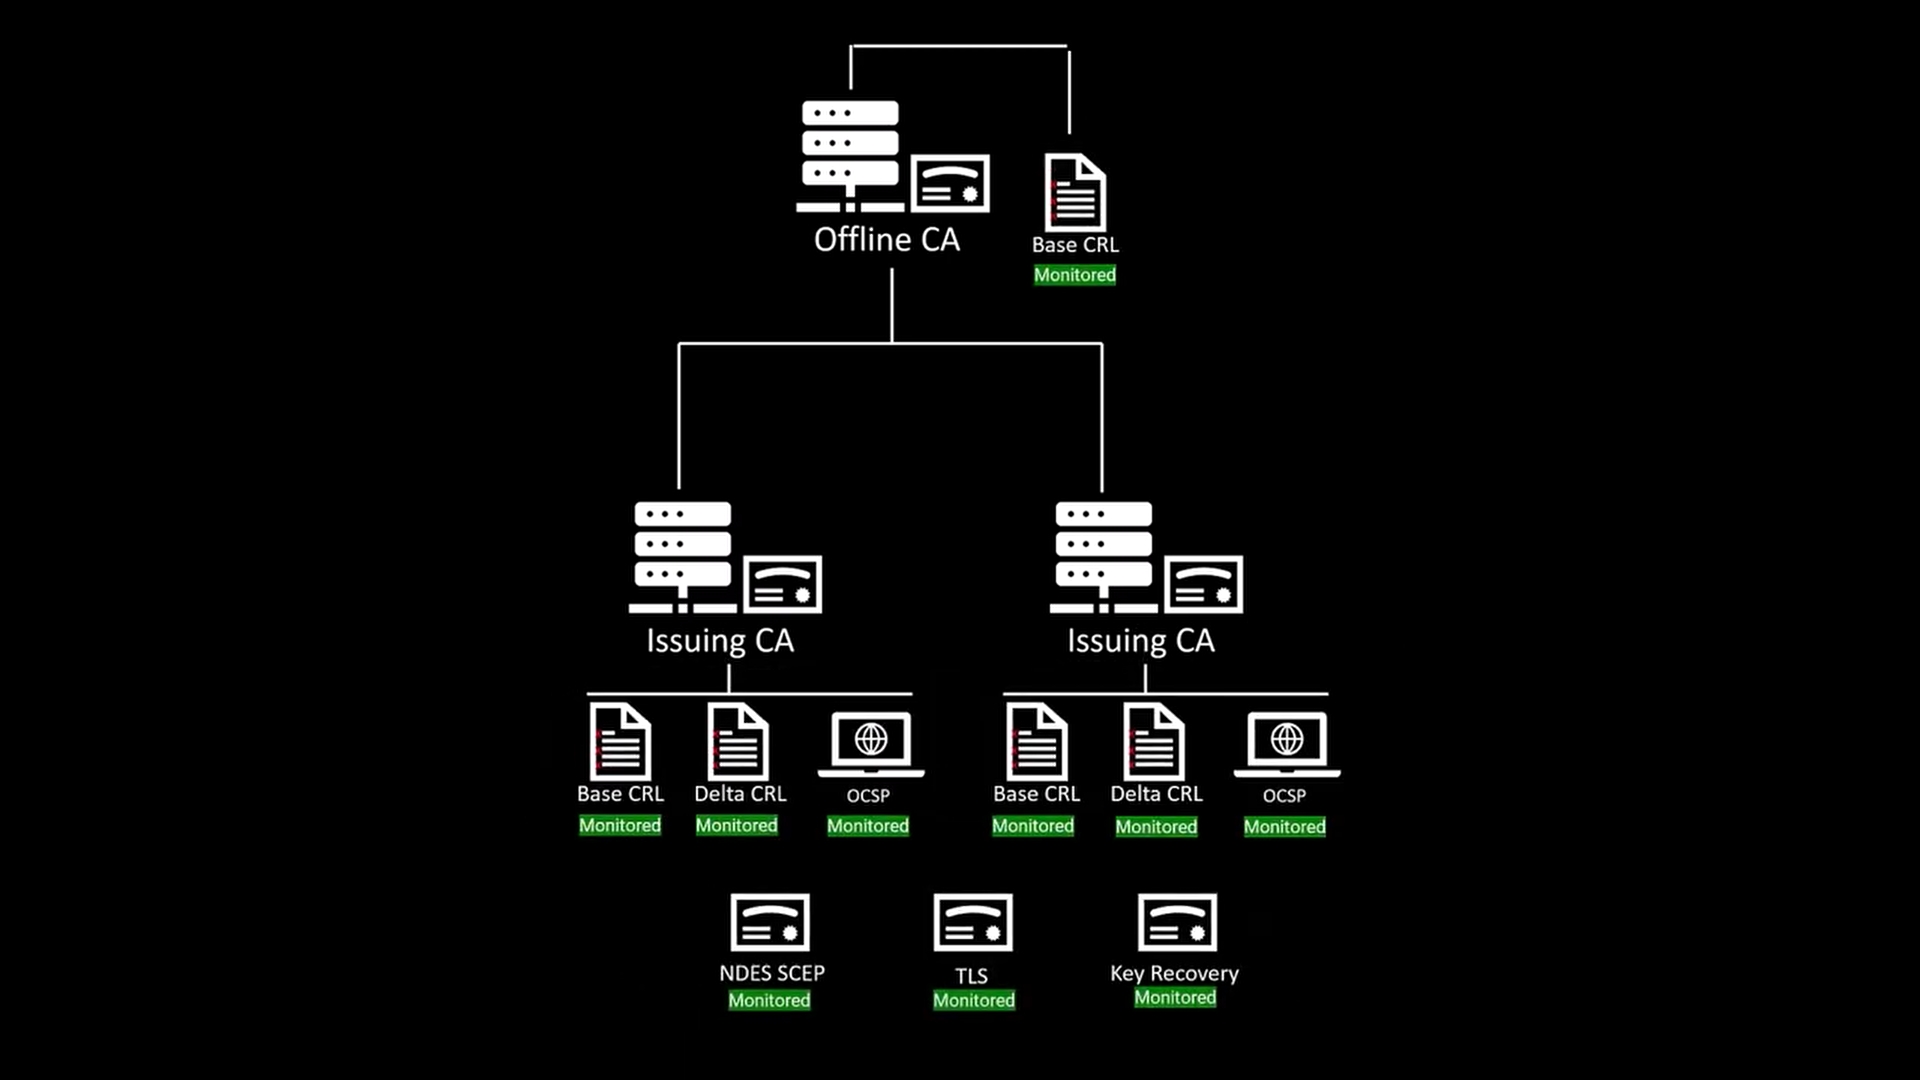The height and width of the screenshot is (1080, 1920).
Task: Toggle Monitored status under TLS
Action: coord(973,1000)
